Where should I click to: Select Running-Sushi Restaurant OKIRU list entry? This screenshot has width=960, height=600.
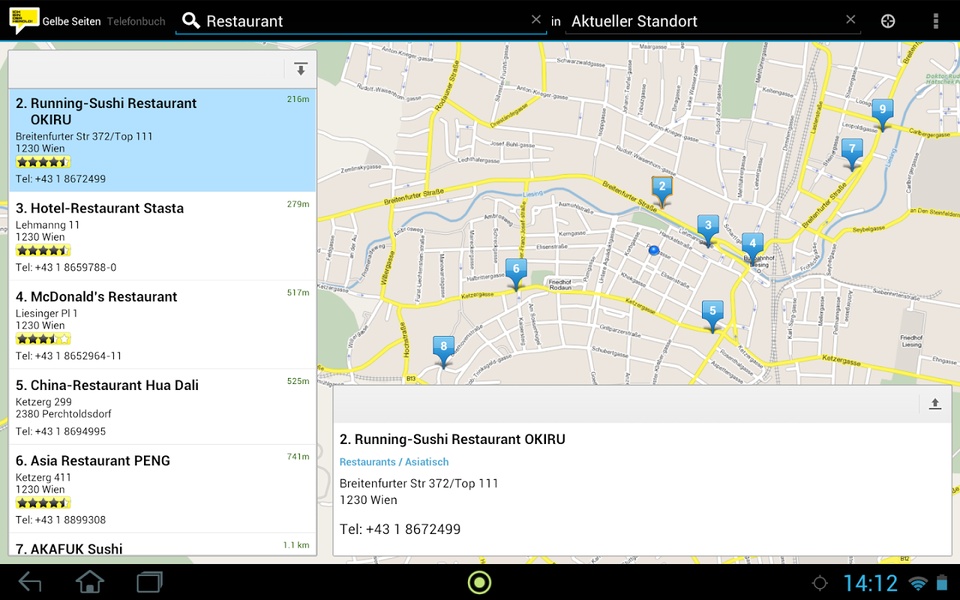[162, 140]
